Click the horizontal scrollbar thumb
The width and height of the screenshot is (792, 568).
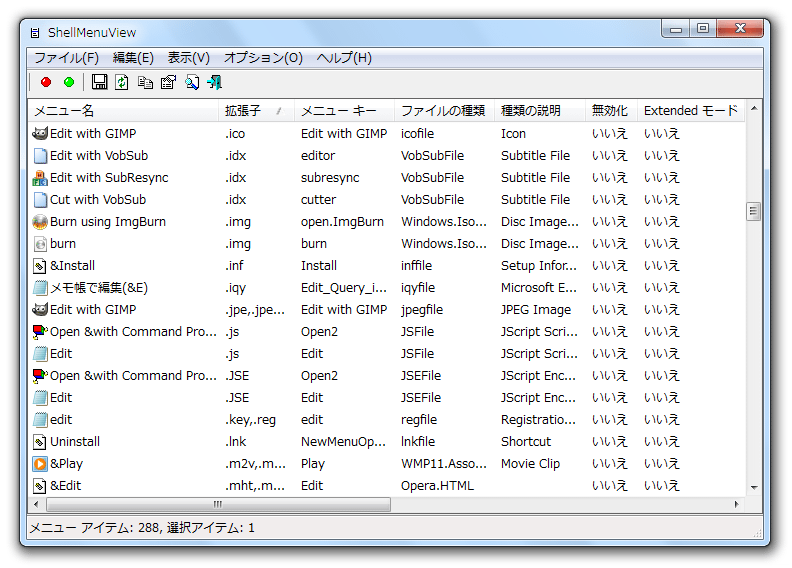click(218, 504)
